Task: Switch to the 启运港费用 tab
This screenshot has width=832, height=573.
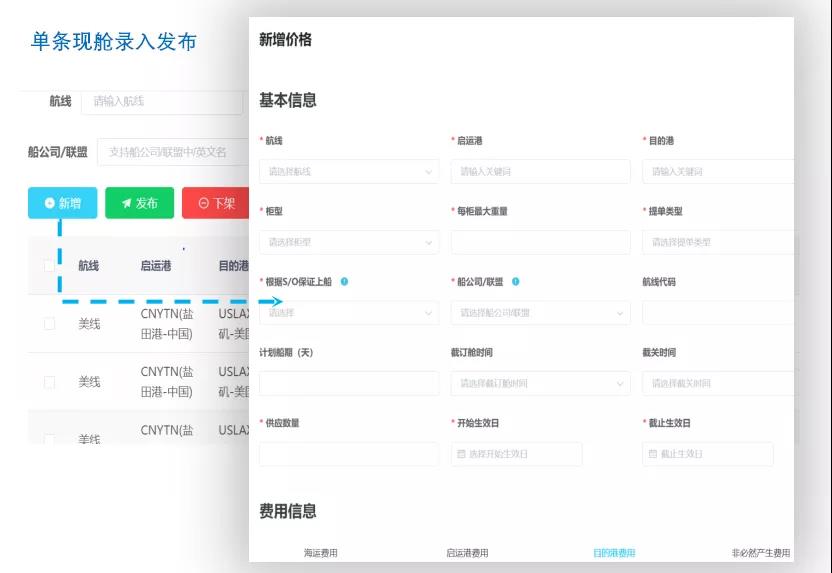Action: click(x=467, y=553)
